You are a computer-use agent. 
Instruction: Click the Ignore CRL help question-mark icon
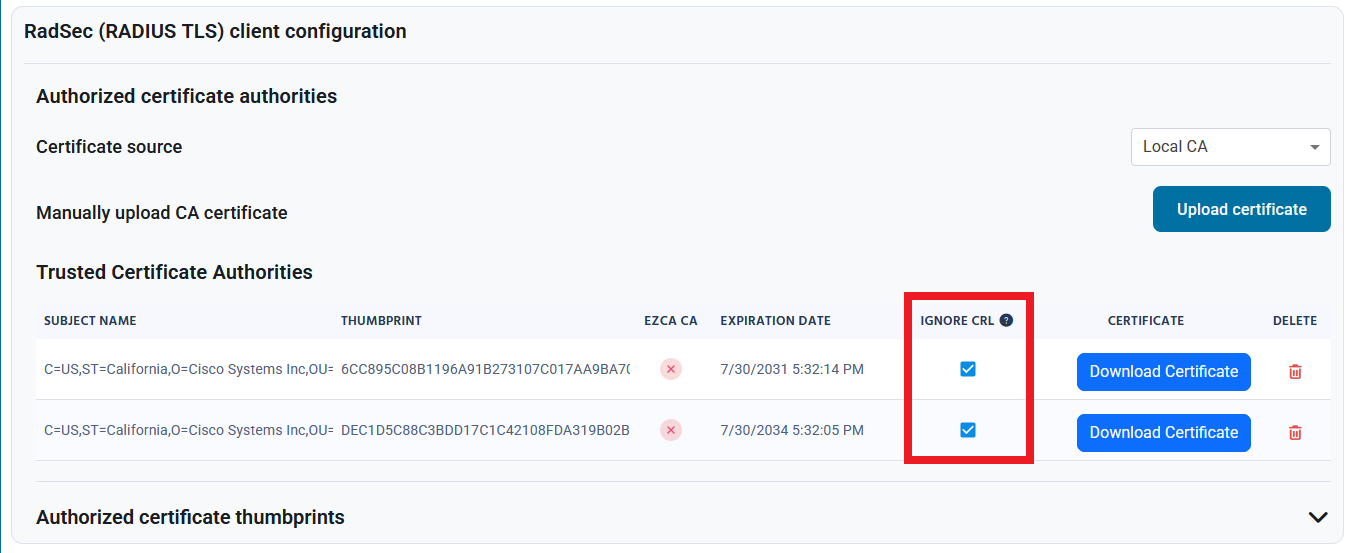point(1006,321)
